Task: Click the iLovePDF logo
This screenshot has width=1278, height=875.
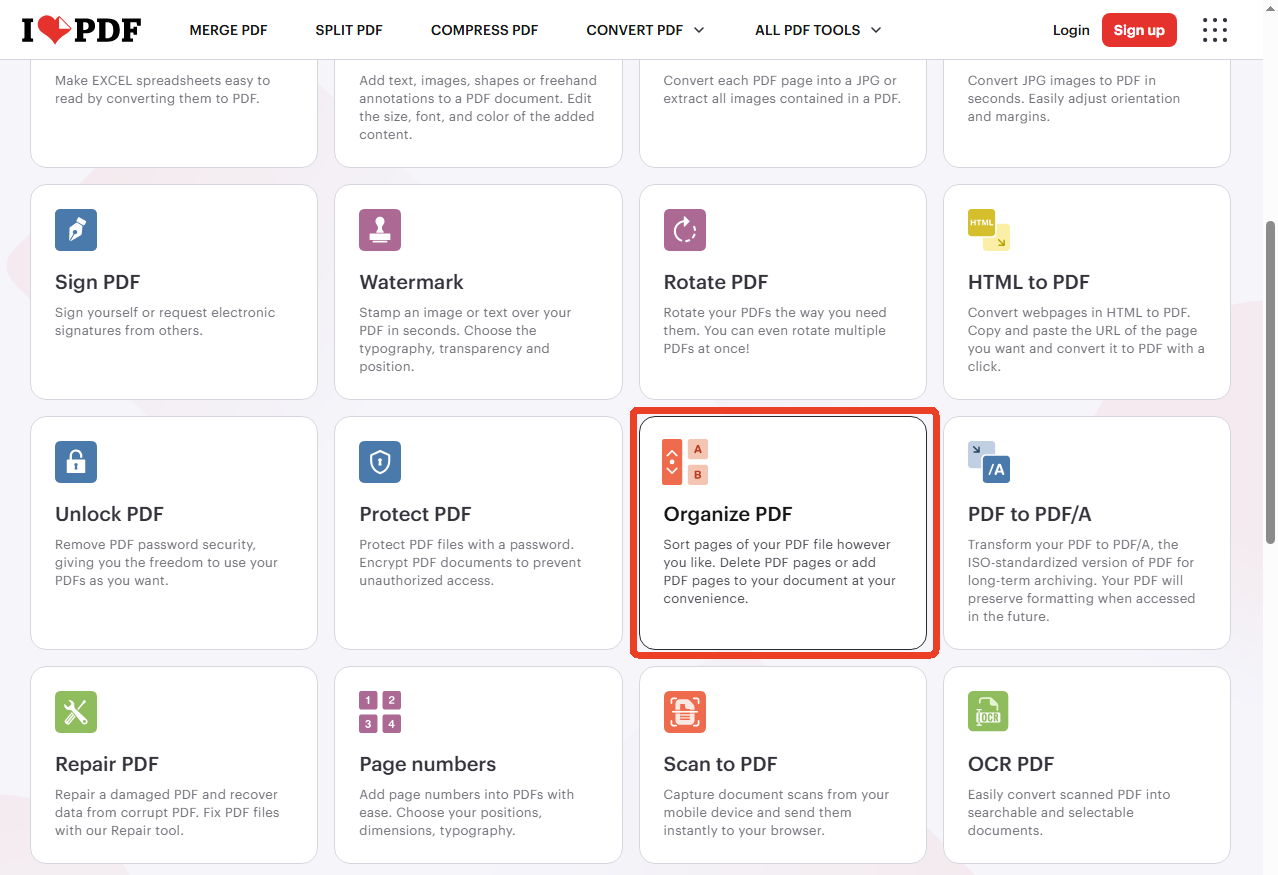Action: coord(82,30)
